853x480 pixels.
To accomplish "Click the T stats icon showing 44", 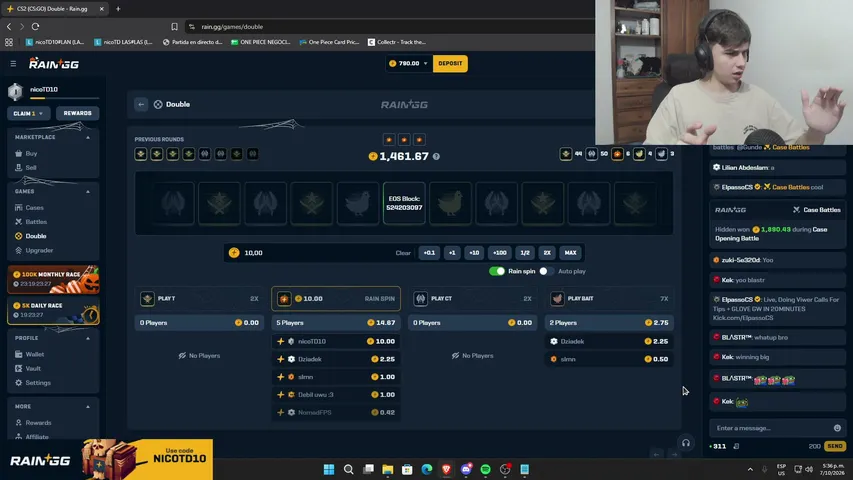I will pyautogui.click(x=566, y=154).
